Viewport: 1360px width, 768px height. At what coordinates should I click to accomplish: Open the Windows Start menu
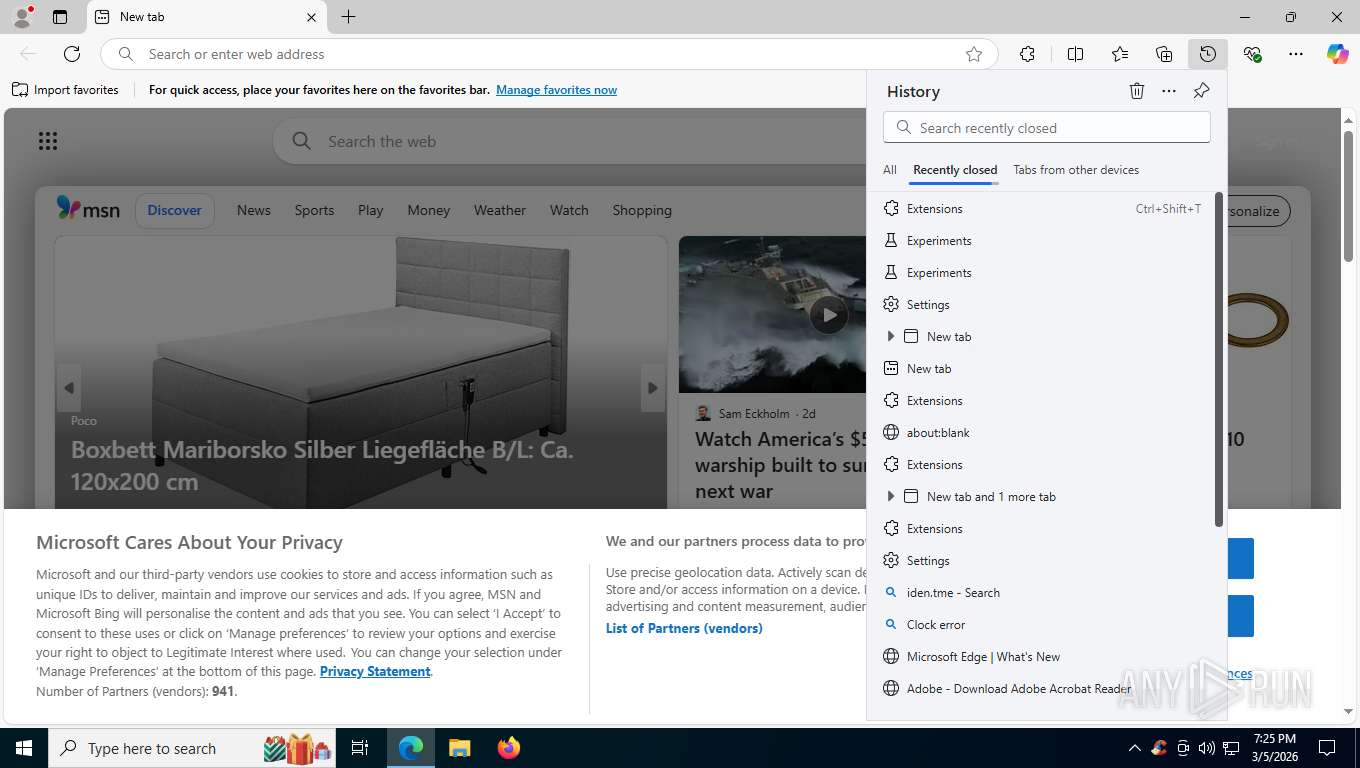coord(23,748)
